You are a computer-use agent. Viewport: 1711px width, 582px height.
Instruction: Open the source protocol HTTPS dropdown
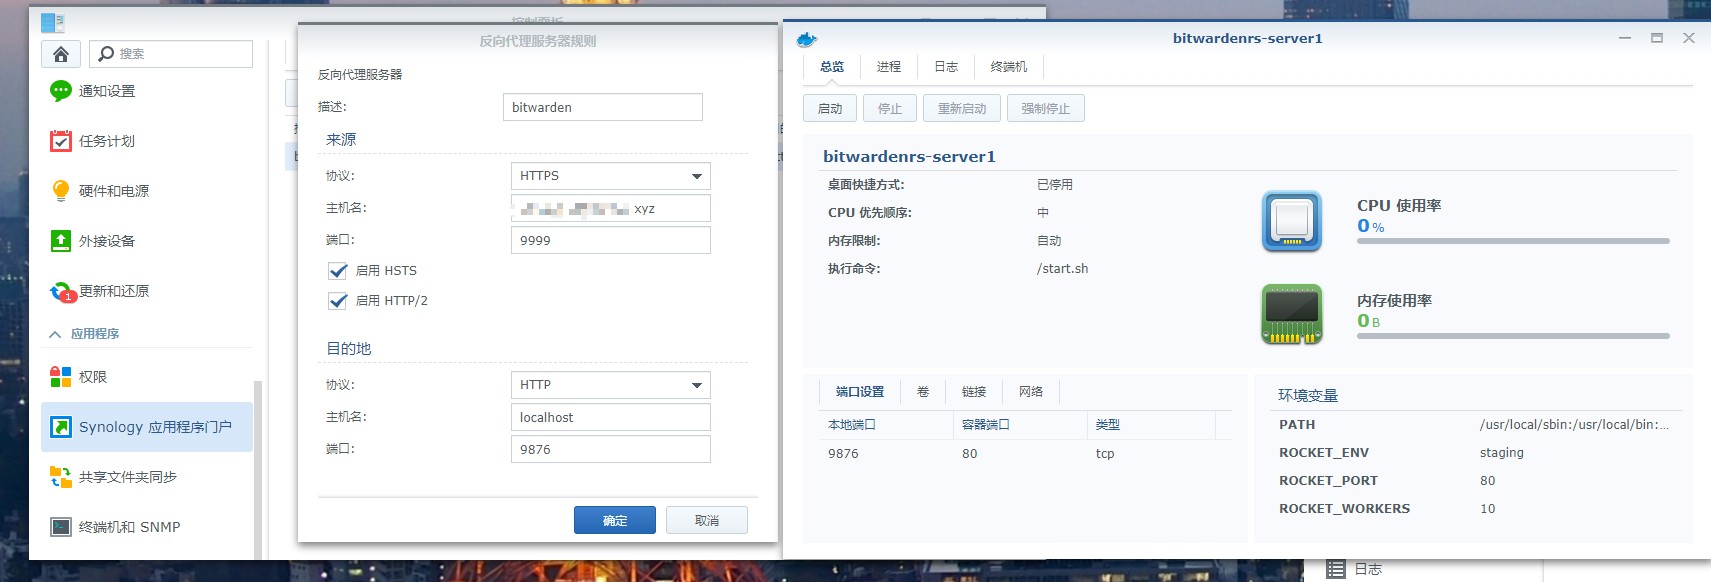[610, 176]
